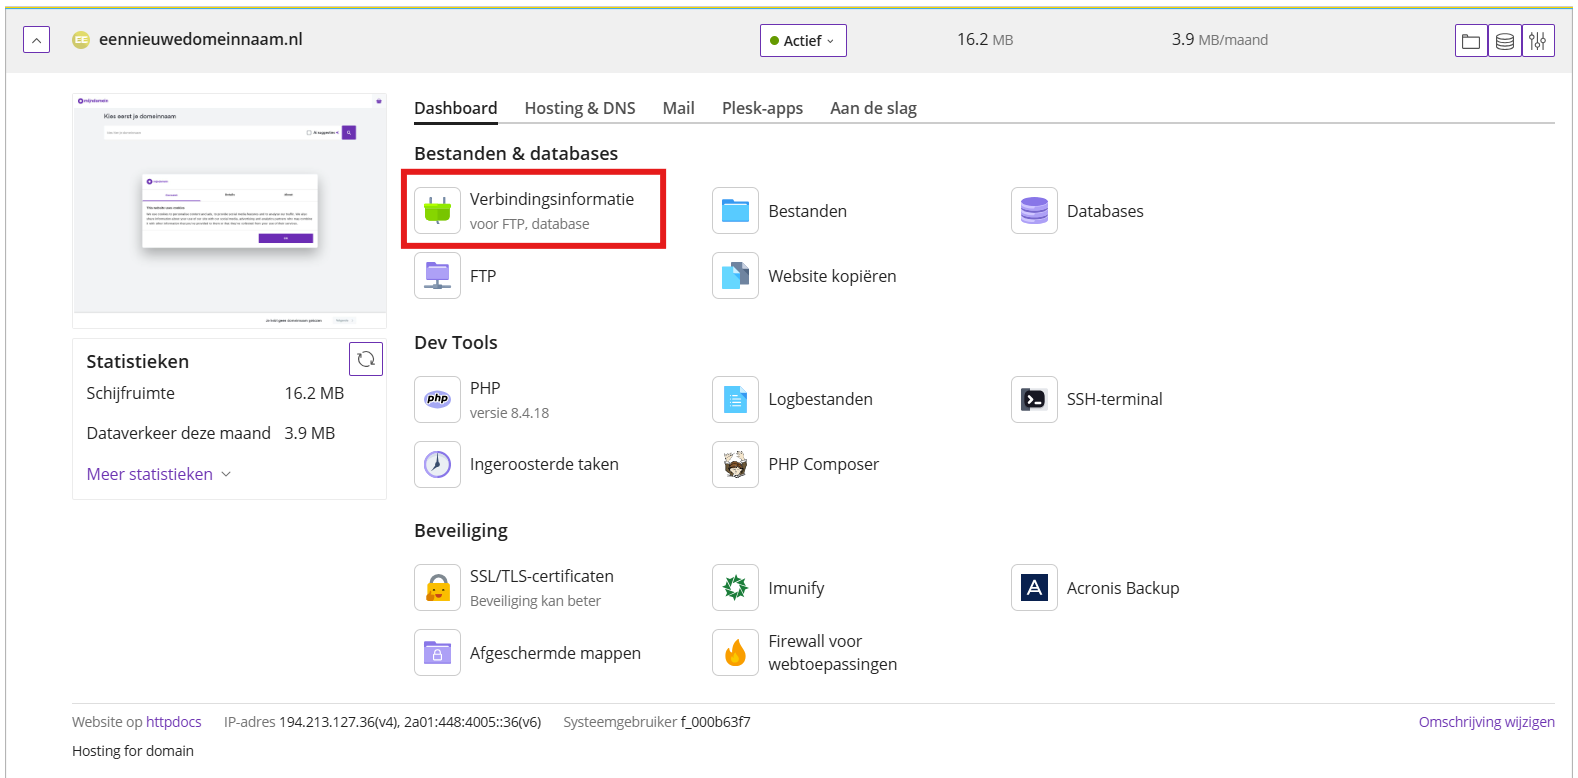Screen dimensions: 1578x778
Task: Open Firewall voor webtoepassingen flame icon
Action: (x=735, y=653)
